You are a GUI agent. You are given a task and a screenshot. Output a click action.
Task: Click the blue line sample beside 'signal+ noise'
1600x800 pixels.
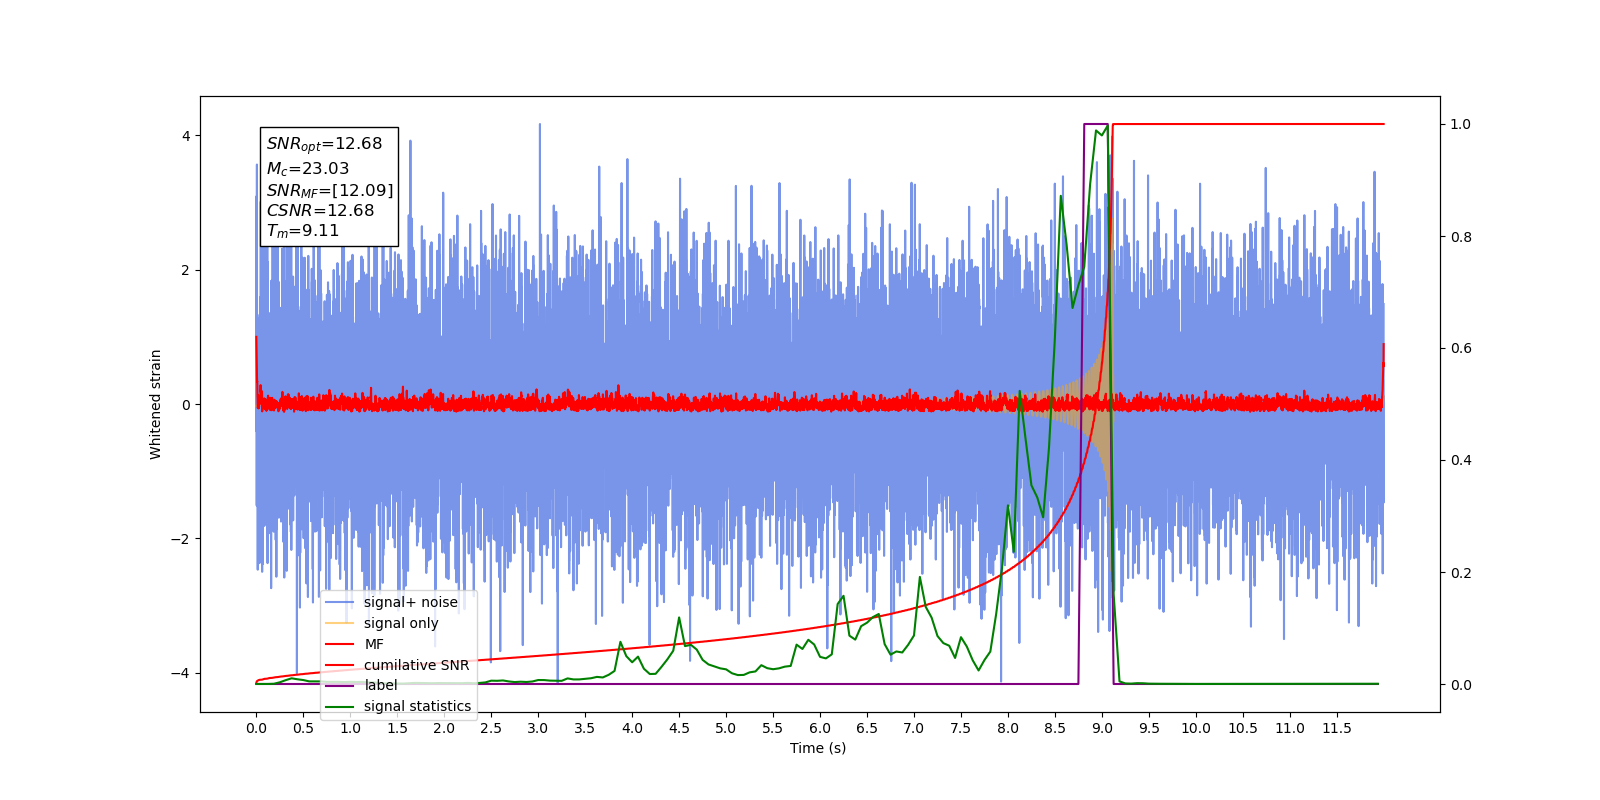coord(340,602)
